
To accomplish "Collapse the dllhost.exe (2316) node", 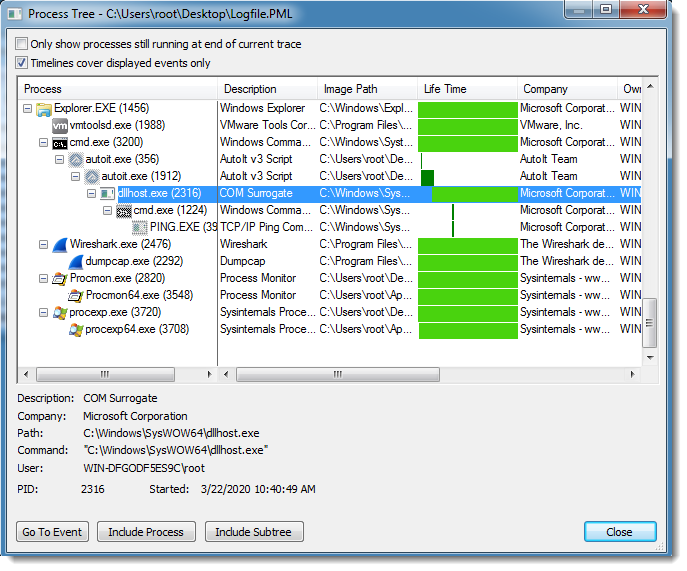I will point(92,194).
